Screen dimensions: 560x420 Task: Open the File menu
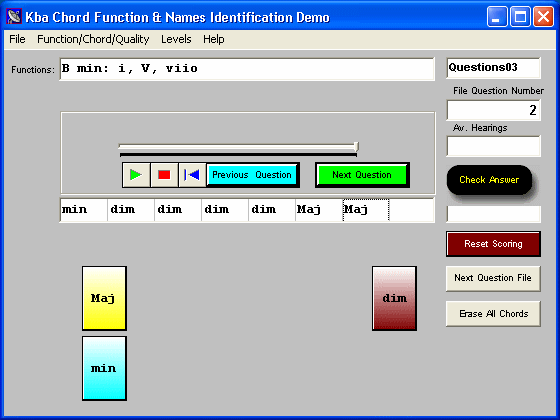(x=17, y=39)
